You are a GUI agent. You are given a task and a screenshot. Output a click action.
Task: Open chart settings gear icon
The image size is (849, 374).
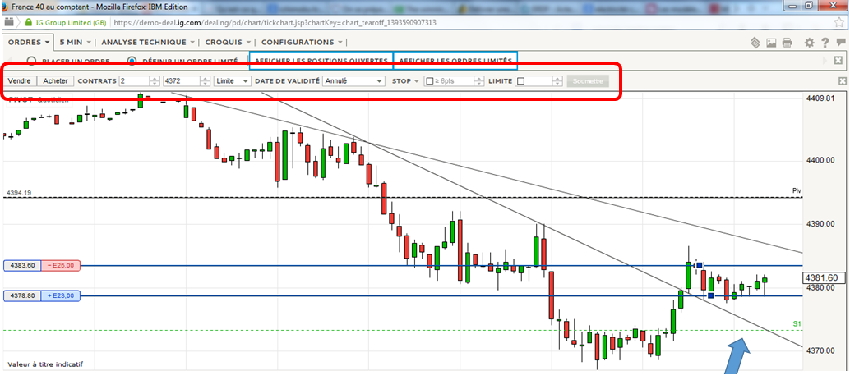click(809, 43)
